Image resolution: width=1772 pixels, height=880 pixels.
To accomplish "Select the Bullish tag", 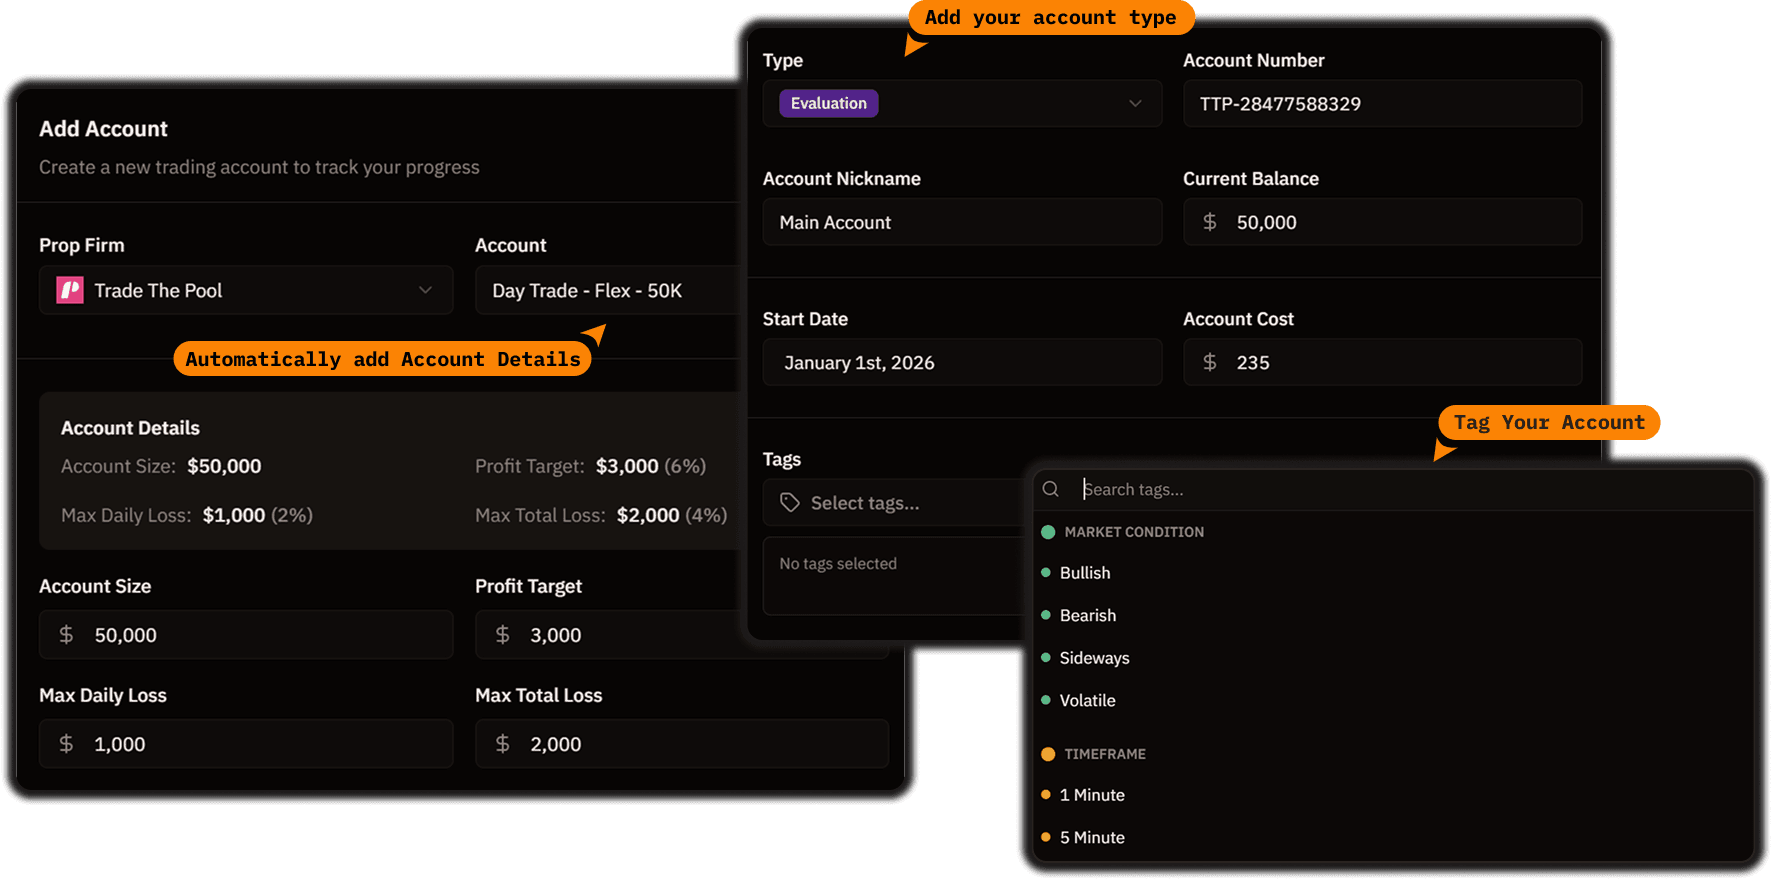I will (x=1085, y=573).
